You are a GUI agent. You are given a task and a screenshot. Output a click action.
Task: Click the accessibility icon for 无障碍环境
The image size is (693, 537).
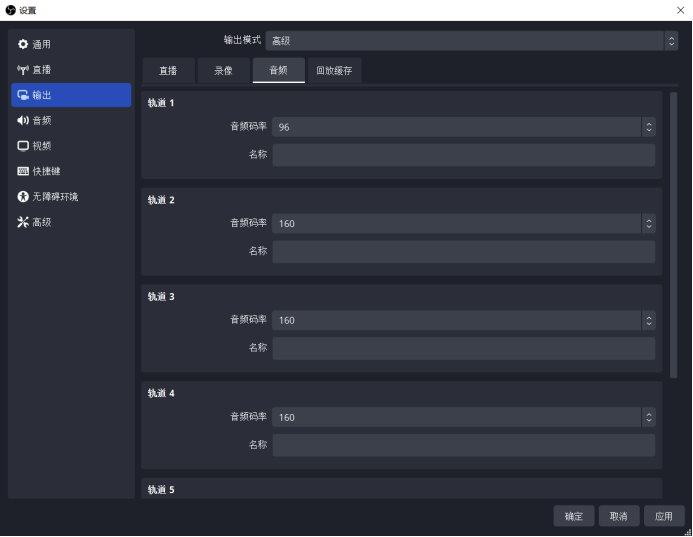pyautogui.click(x=23, y=197)
